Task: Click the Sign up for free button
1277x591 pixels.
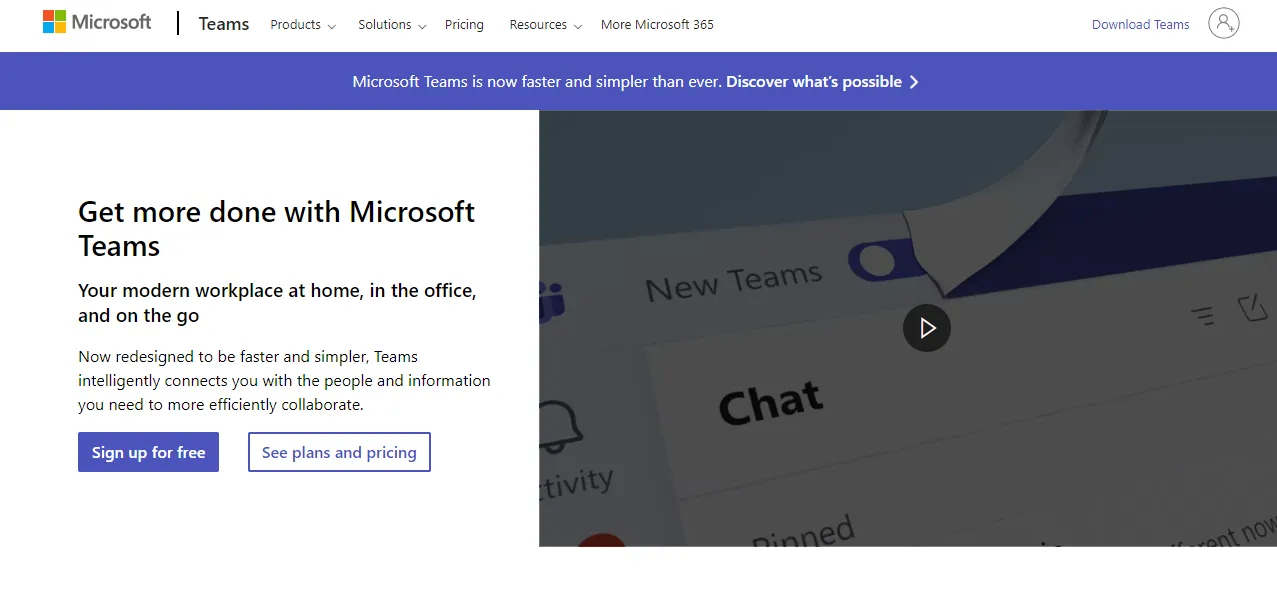Action: [x=148, y=452]
